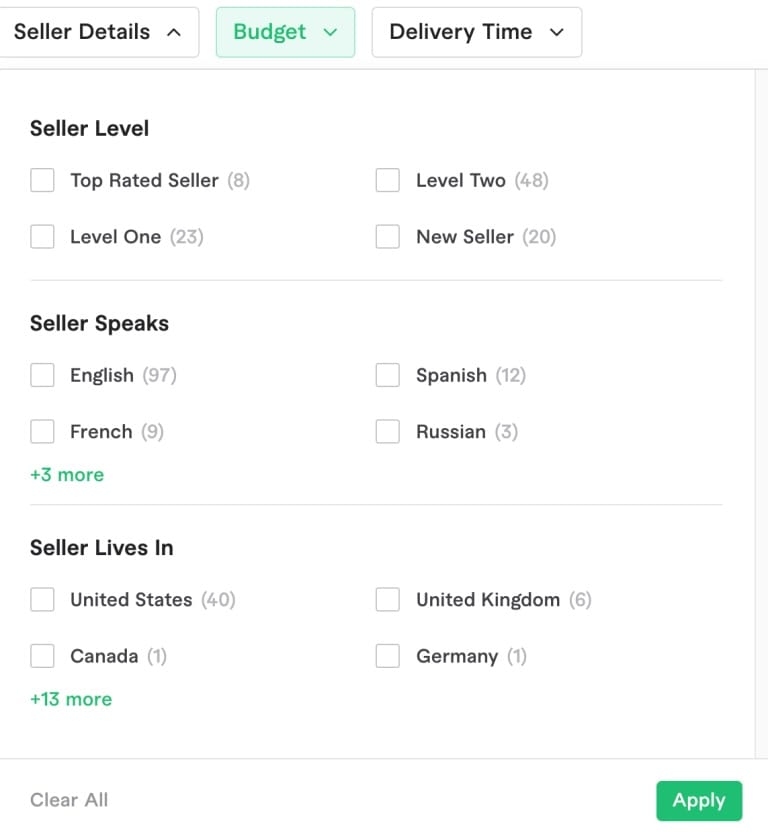Collapse the Seller Details panel
Viewport: 768px width, 836px height.
[x=100, y=31]
